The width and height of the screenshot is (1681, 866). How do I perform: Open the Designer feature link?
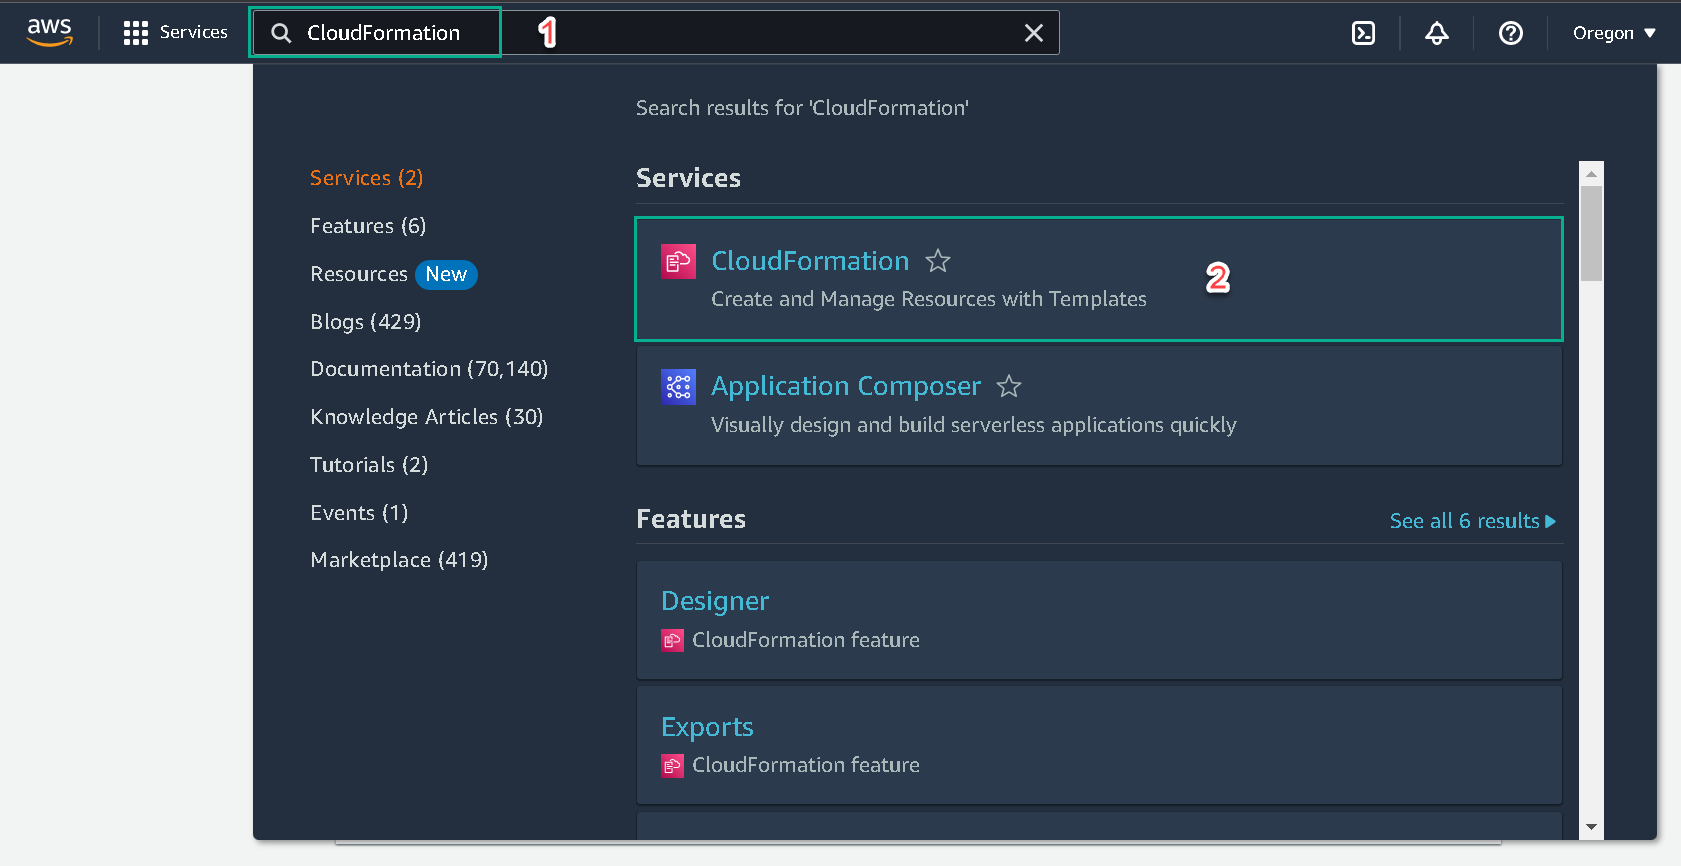(715, 601)
